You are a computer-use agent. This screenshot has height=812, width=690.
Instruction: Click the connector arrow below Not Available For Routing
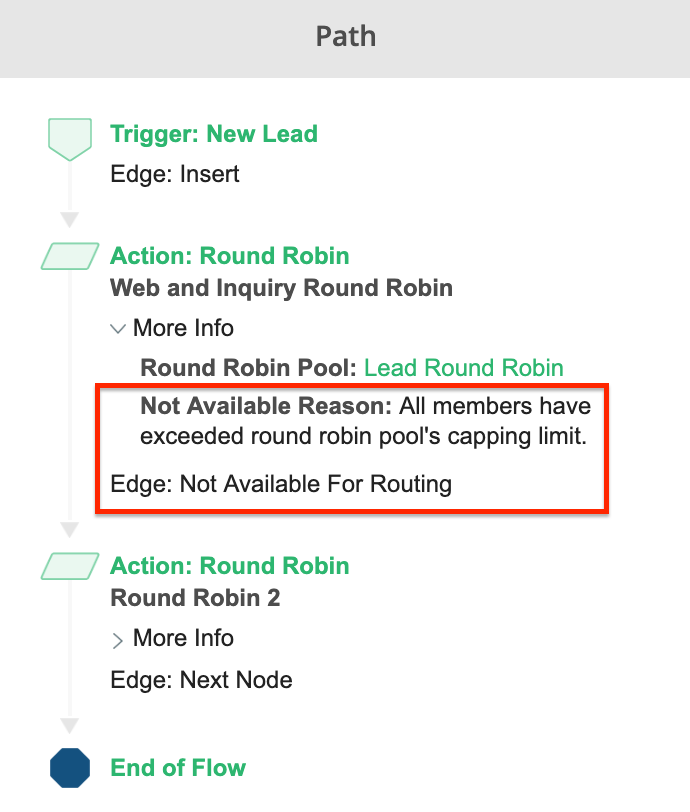coord(69,529)
